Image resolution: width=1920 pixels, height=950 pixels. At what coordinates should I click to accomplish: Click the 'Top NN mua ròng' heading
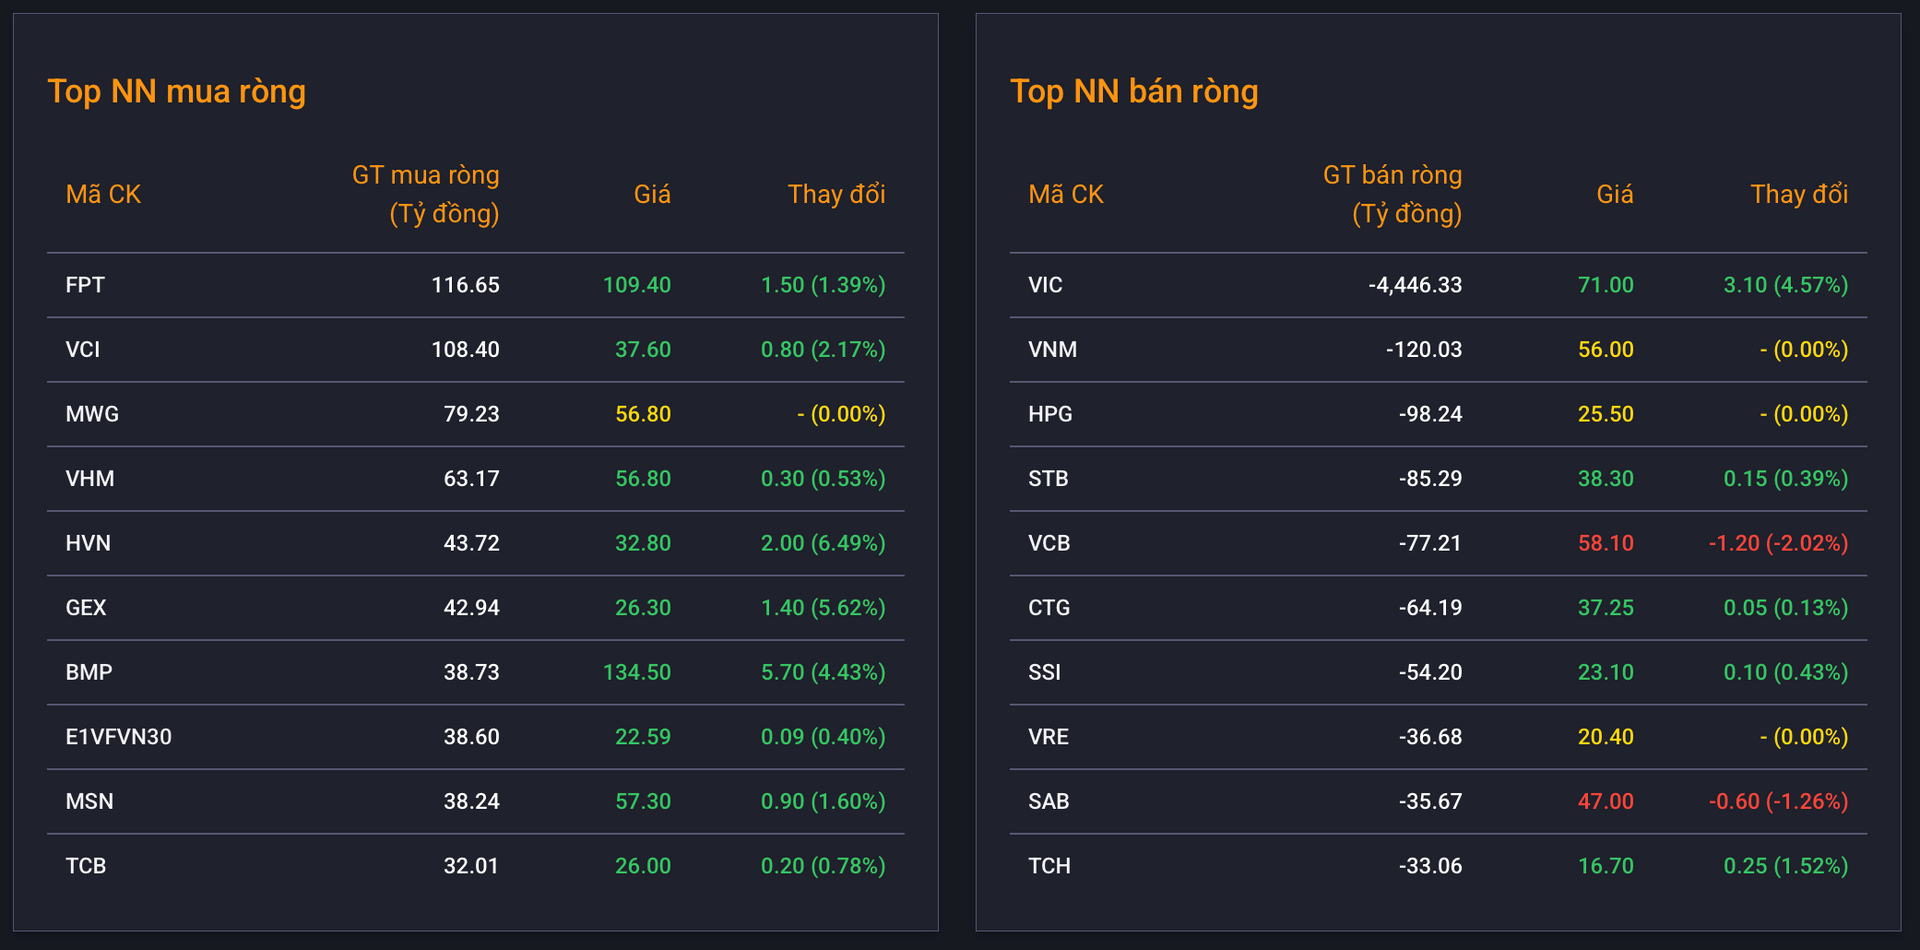tap(177, 91)
